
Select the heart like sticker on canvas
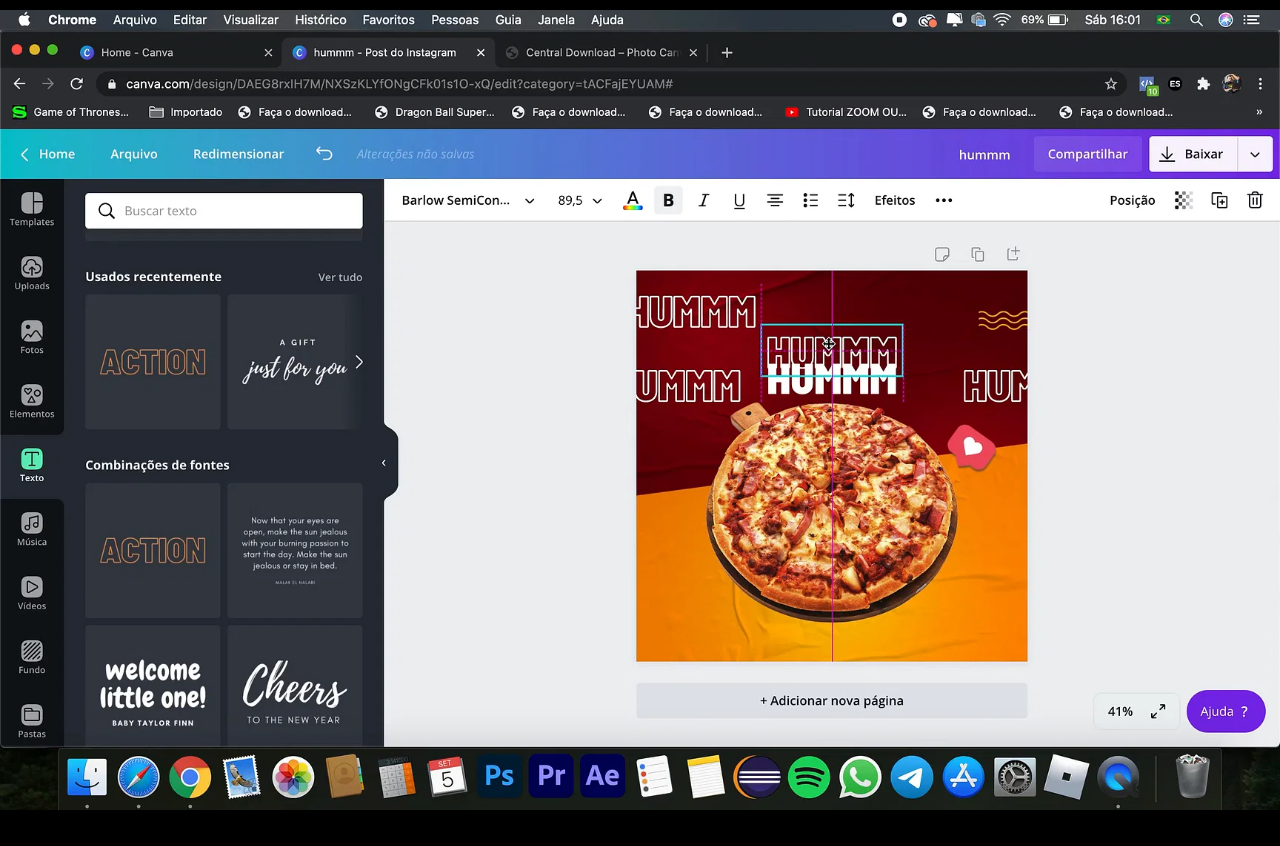point(972,447)
